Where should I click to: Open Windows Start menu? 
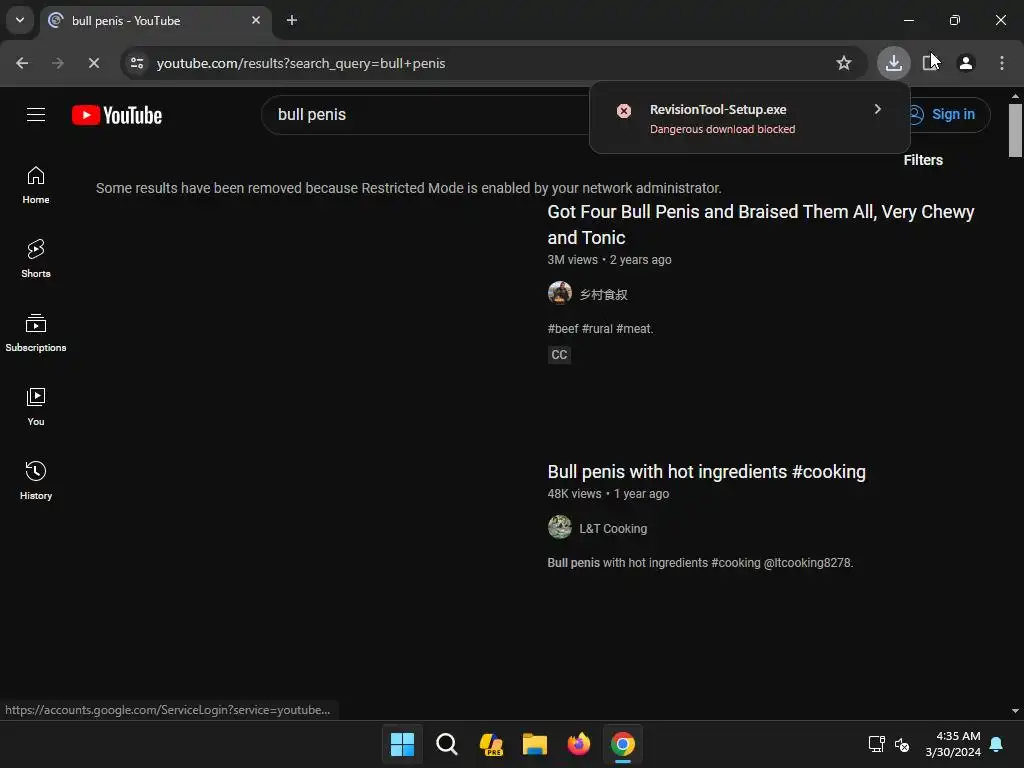click(402, 744)
